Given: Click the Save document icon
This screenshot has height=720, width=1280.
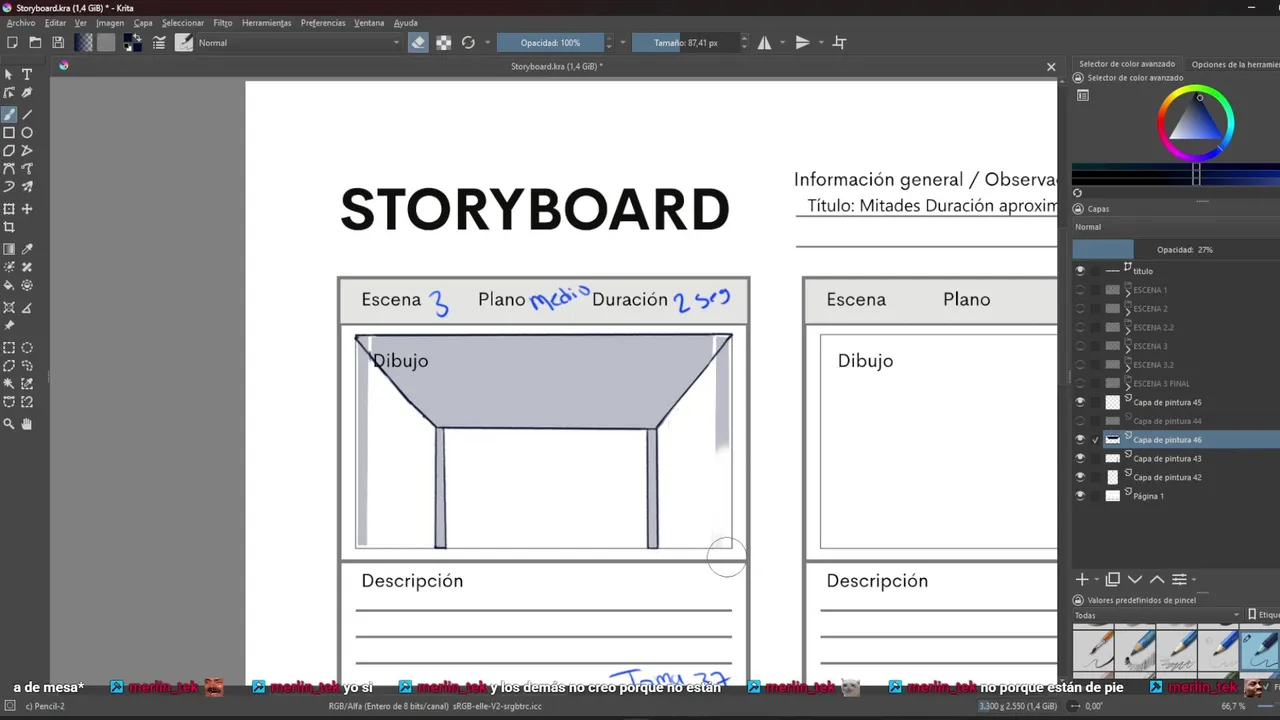Looking at the screenshot, I should [x=58, y=43].
